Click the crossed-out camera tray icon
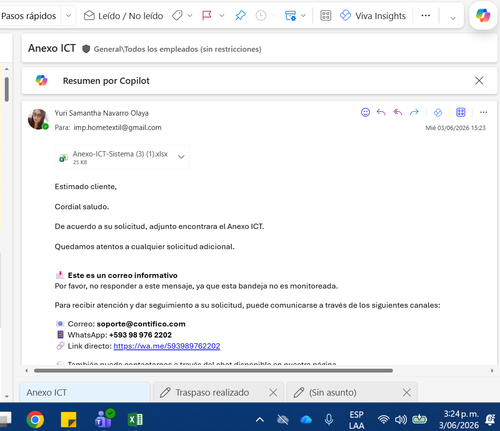The width and height of the screenshot is (500, 431). pos(283,420)
